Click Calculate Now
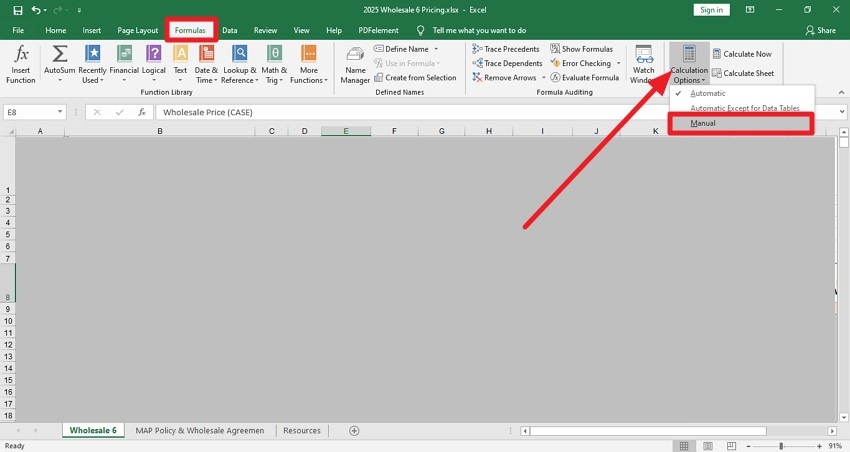The height and width of the screenshot is (452, 850). [742, 54]
